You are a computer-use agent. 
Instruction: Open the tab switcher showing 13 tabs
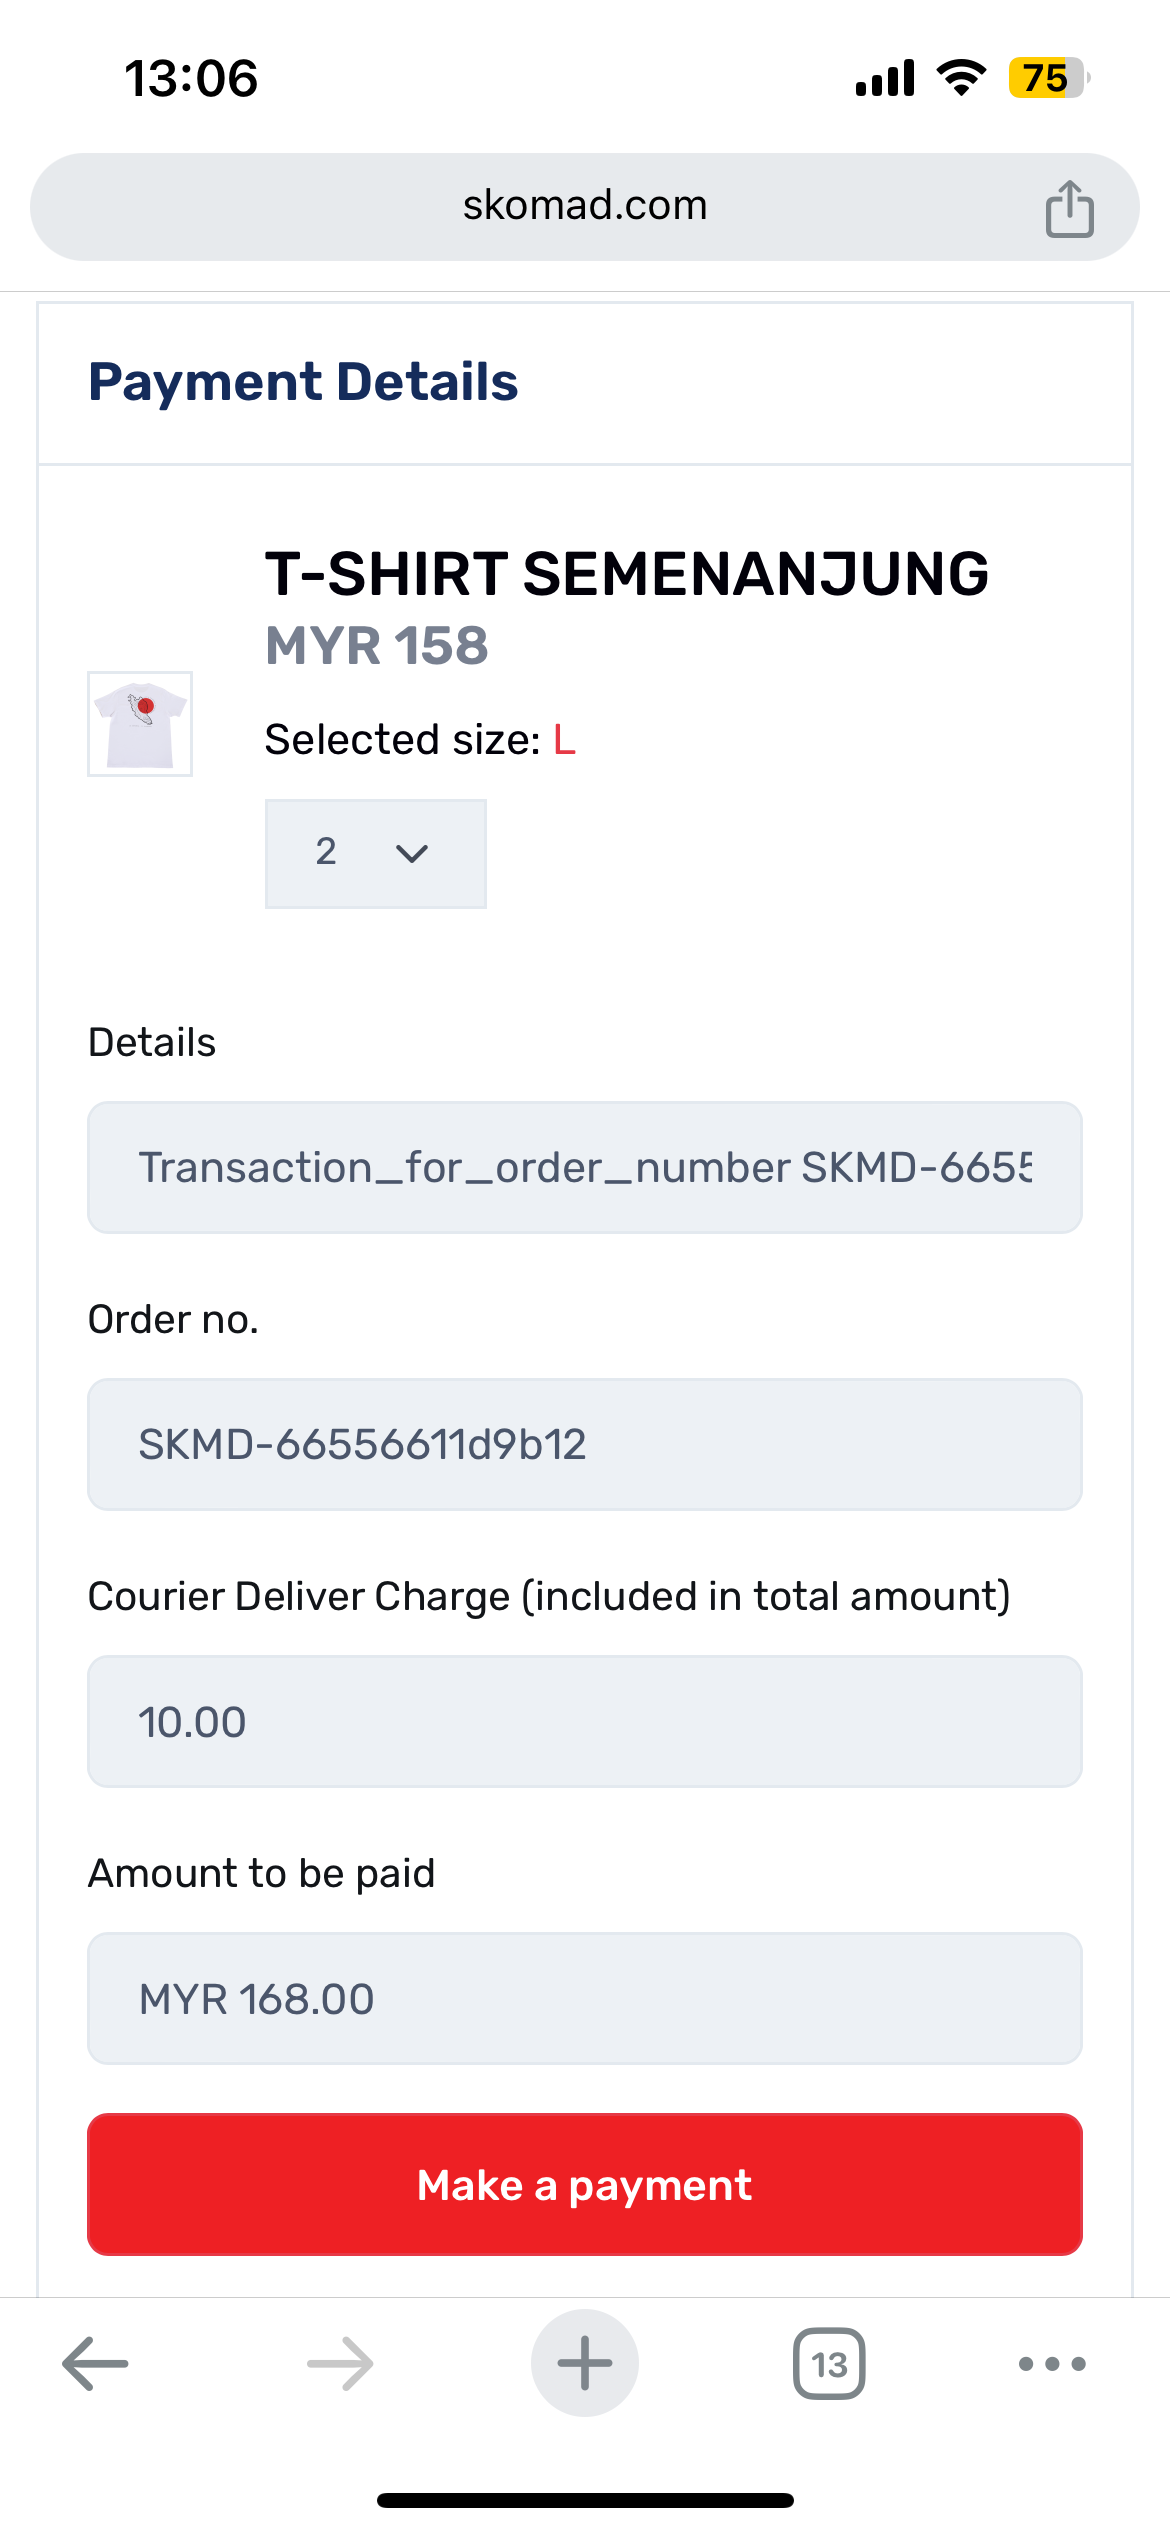click(x=829, y=2364)
